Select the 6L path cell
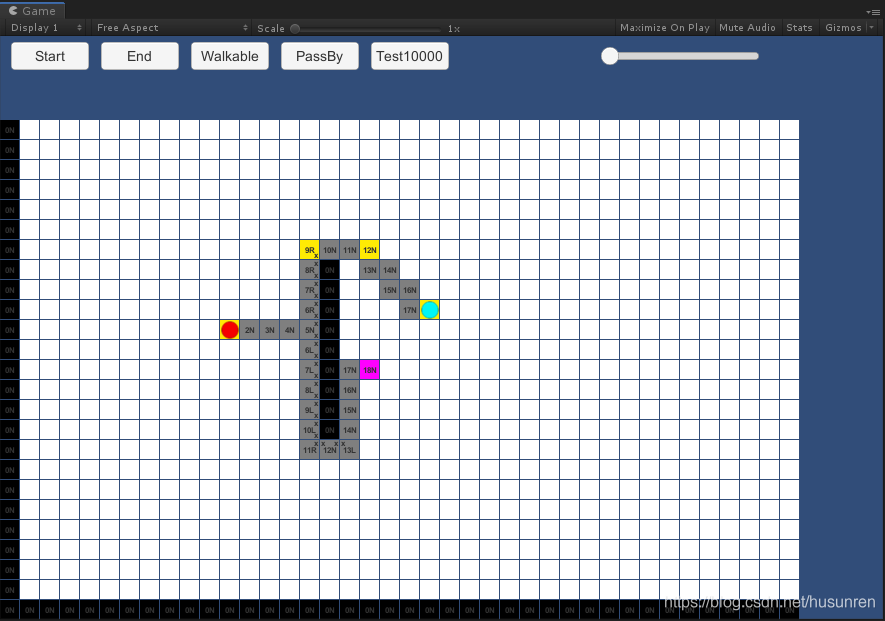Viewport: 885px width, 621px height. coord(309,350)
